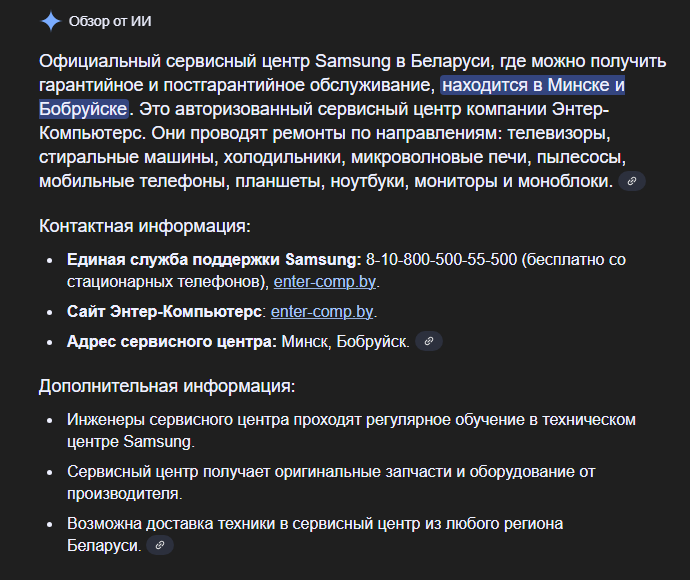
Task: Click the "Контактная информация:" heading
Action: tap(145, 225)
